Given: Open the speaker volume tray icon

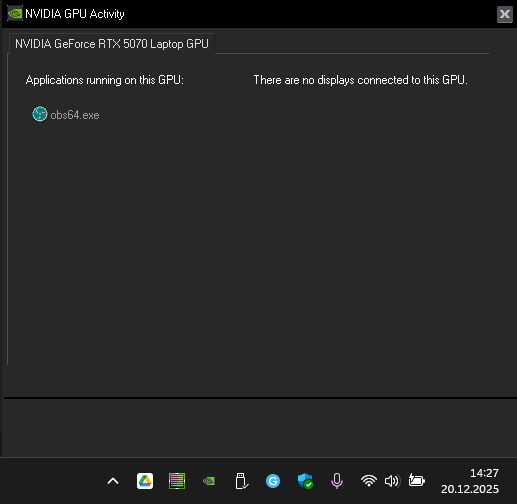Looking at the screenshot, I should [x=392, y=481].
